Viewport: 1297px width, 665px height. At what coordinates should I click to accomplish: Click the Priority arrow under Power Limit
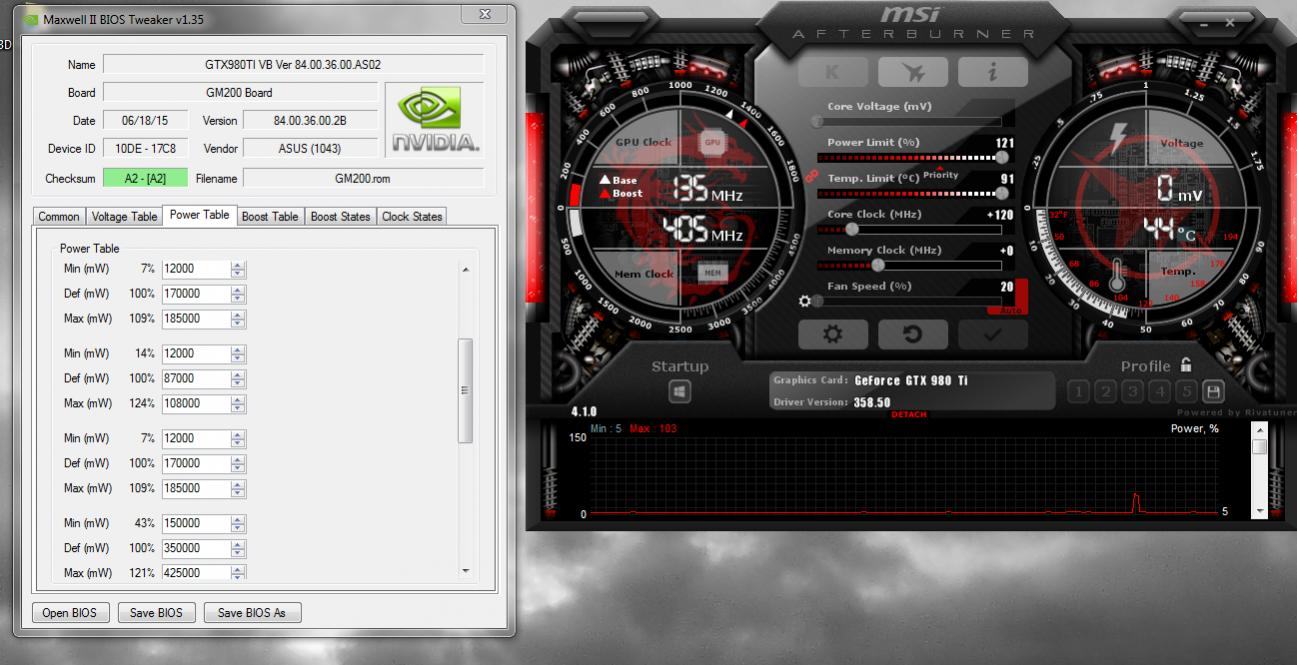pos(939,170)
